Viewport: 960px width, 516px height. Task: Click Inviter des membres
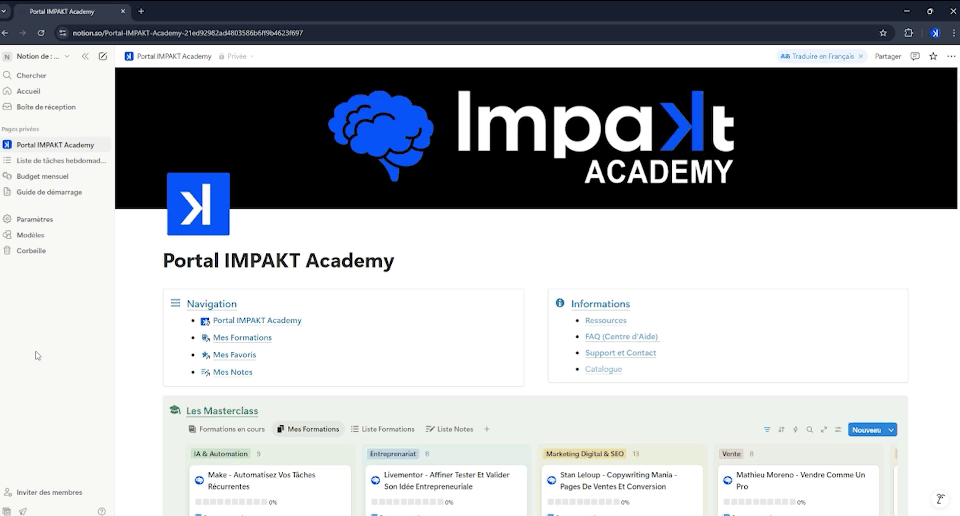[x=49, y=493]
